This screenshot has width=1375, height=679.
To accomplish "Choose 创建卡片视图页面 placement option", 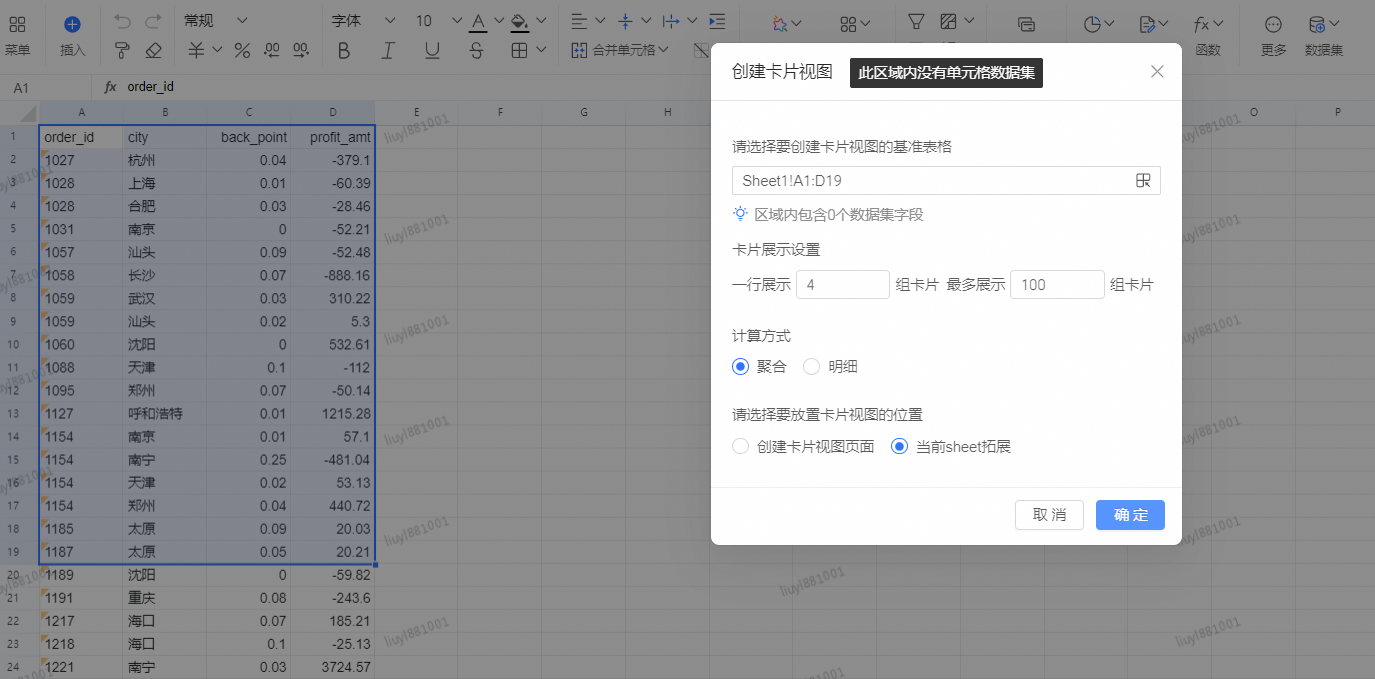I will pyautogui.click(x=741, y=447).
